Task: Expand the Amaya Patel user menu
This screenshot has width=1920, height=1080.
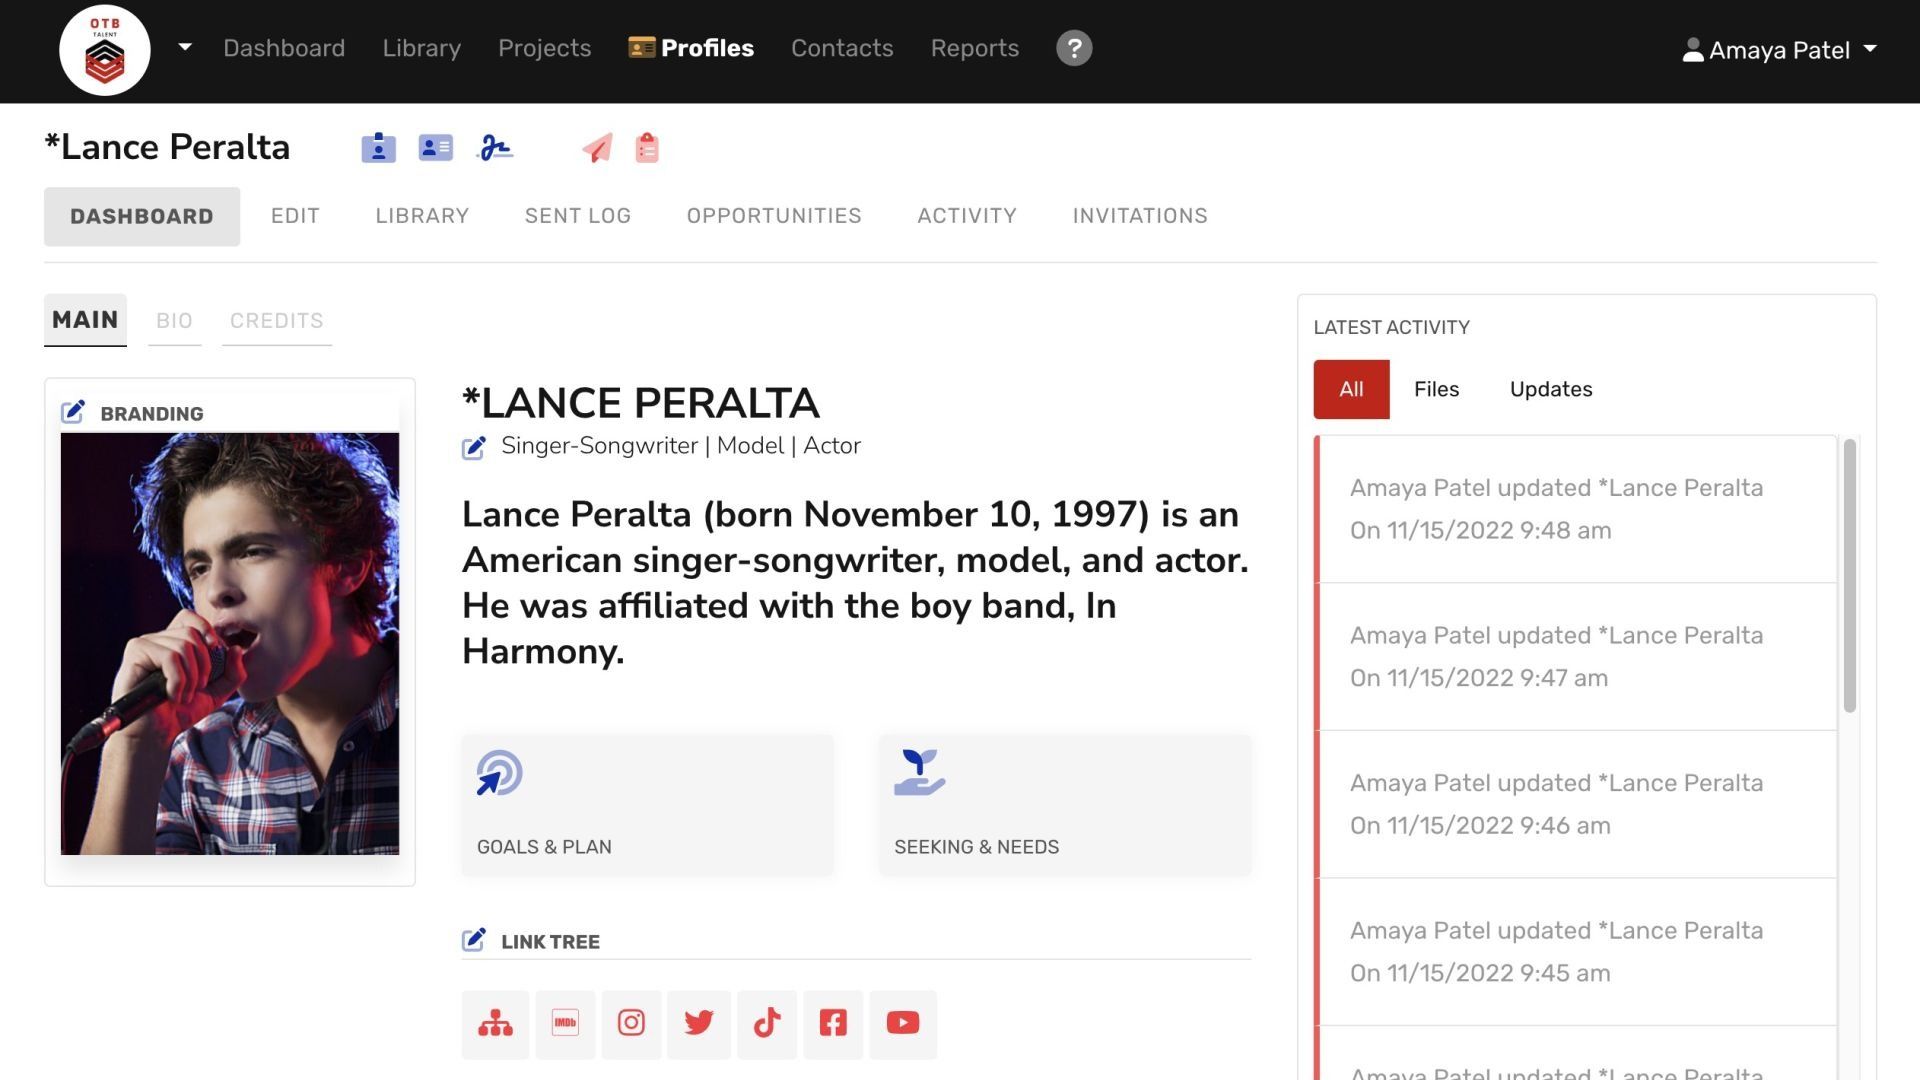Action: tap(1779, 50)
